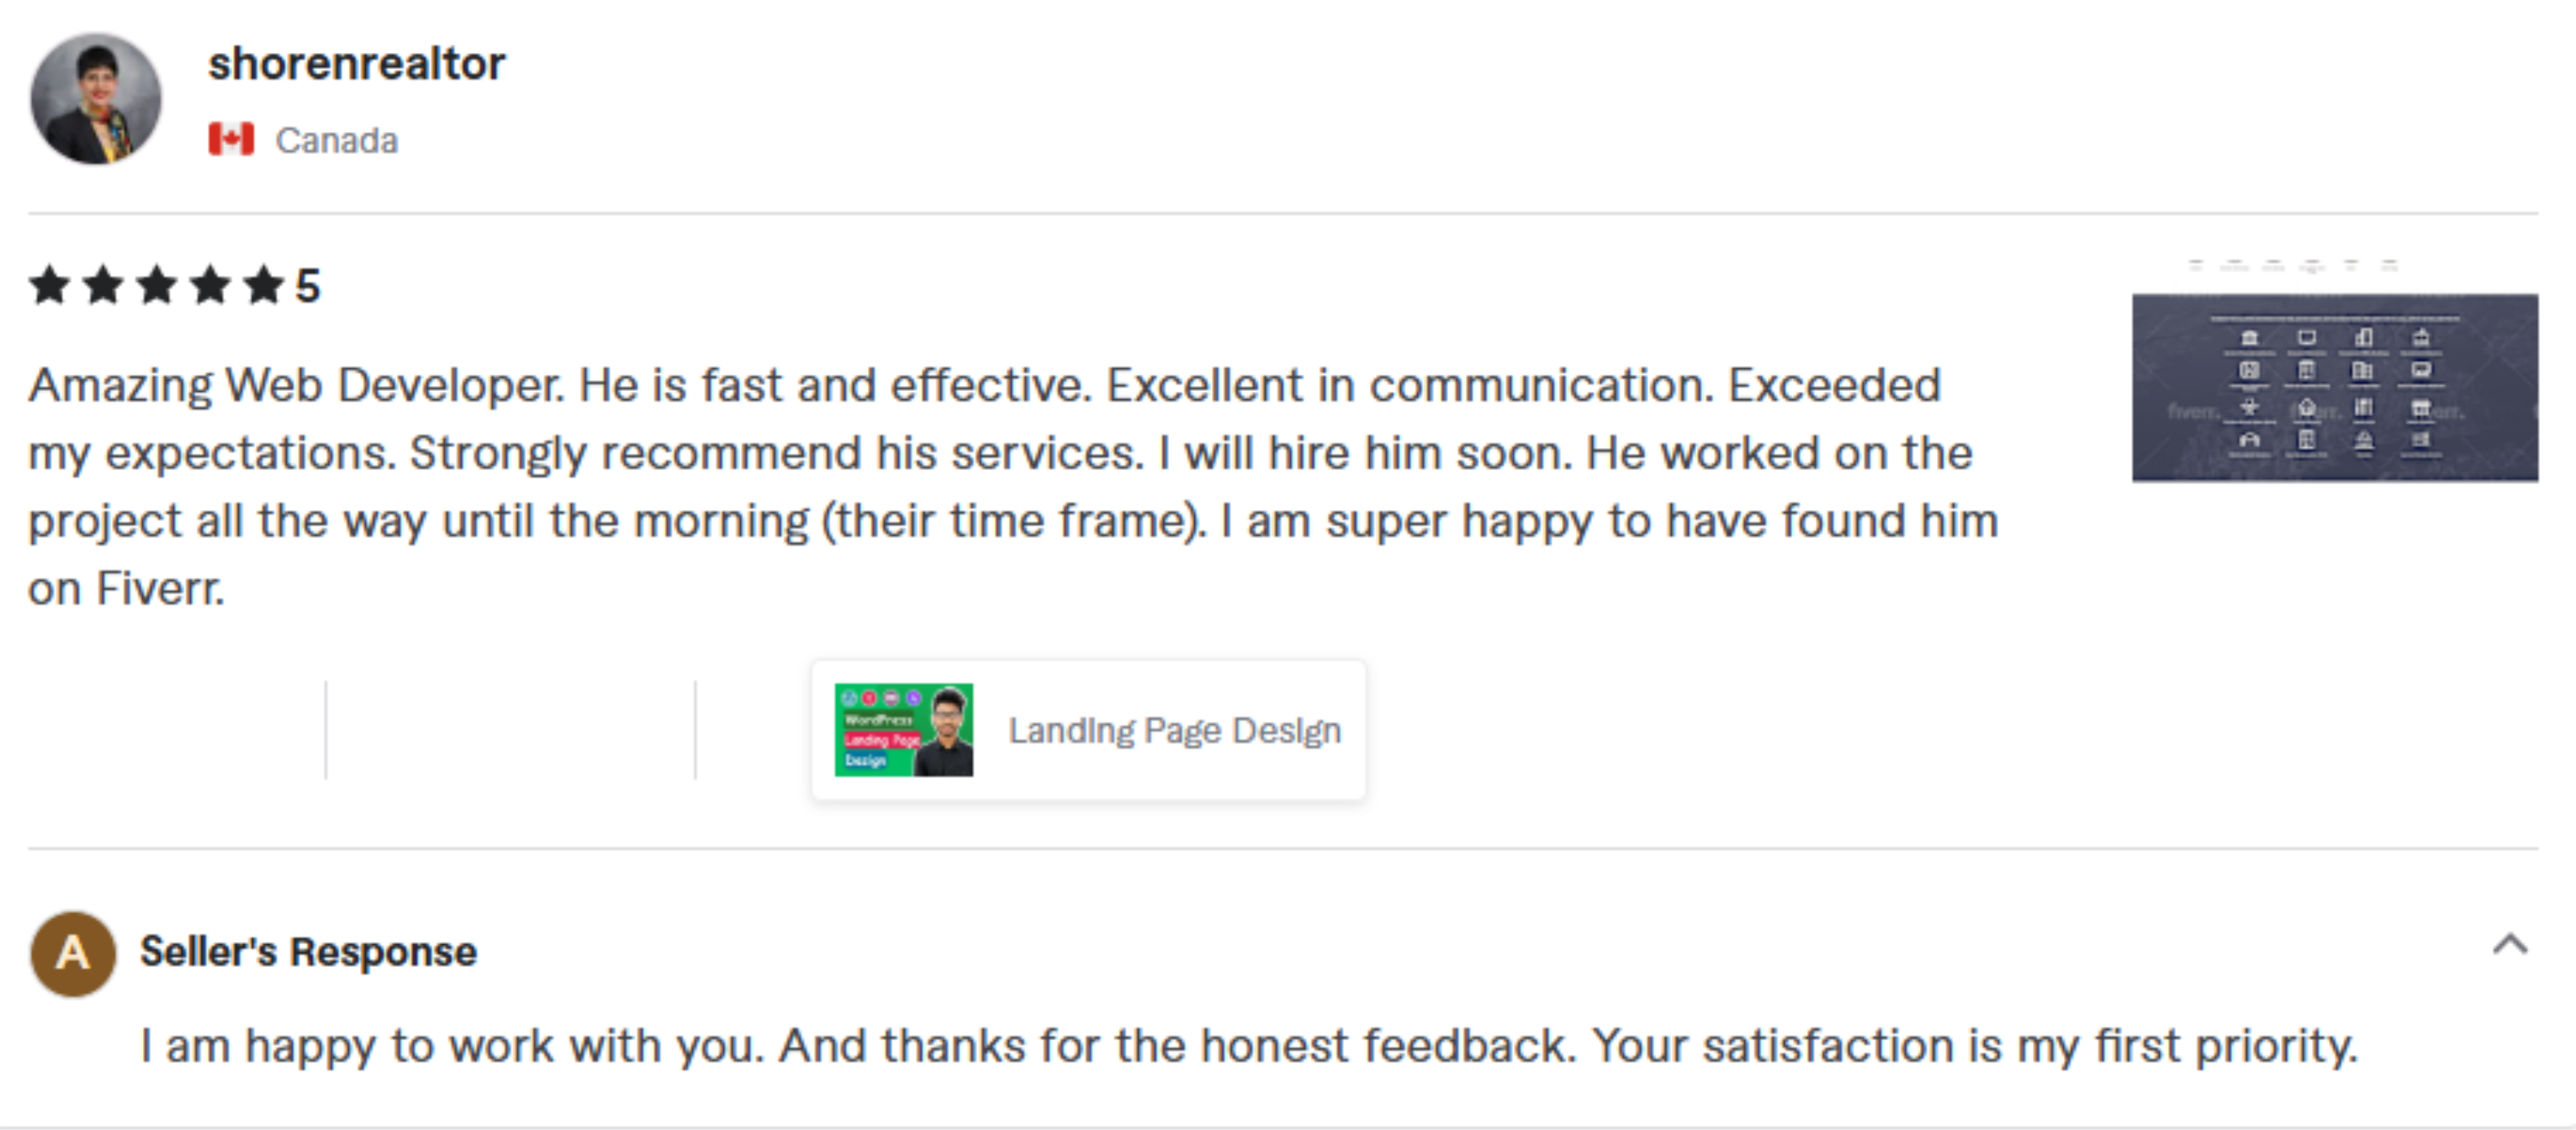Click the Canada flag icon
The image size is (2576, 1130).
tap(231, 139)
